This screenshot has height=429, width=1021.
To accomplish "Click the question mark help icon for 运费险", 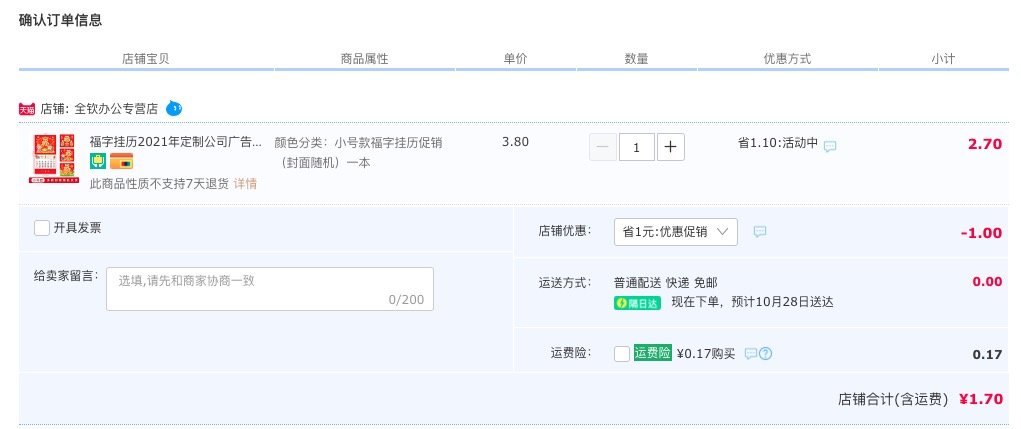I will (x=766, y=353).
